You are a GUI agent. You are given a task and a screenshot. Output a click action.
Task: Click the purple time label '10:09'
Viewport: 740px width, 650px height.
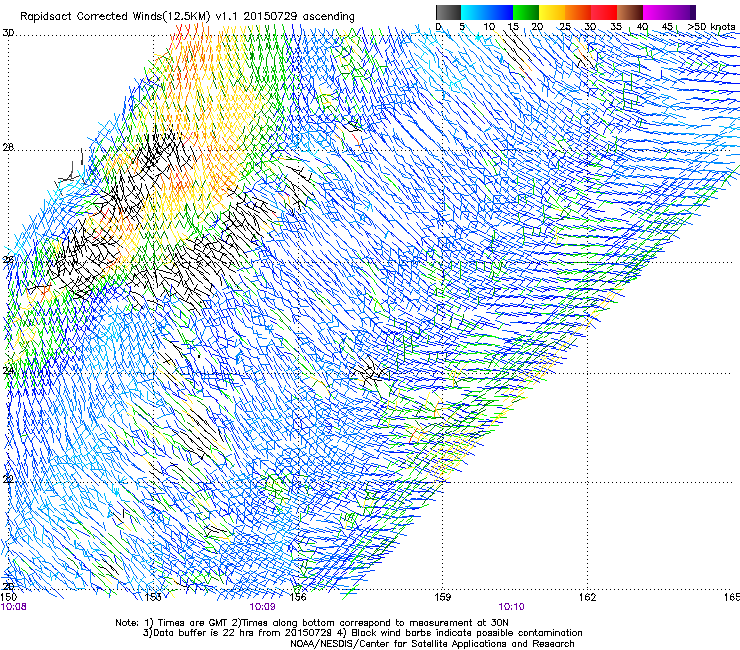point(262,607)
